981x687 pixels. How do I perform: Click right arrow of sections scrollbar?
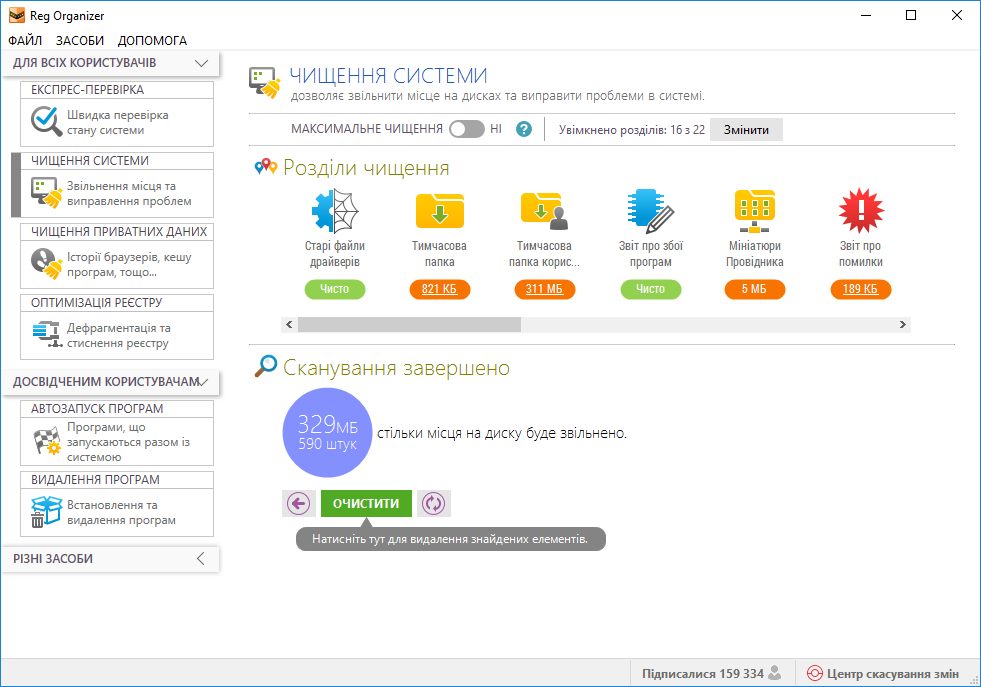pos(903,324)
